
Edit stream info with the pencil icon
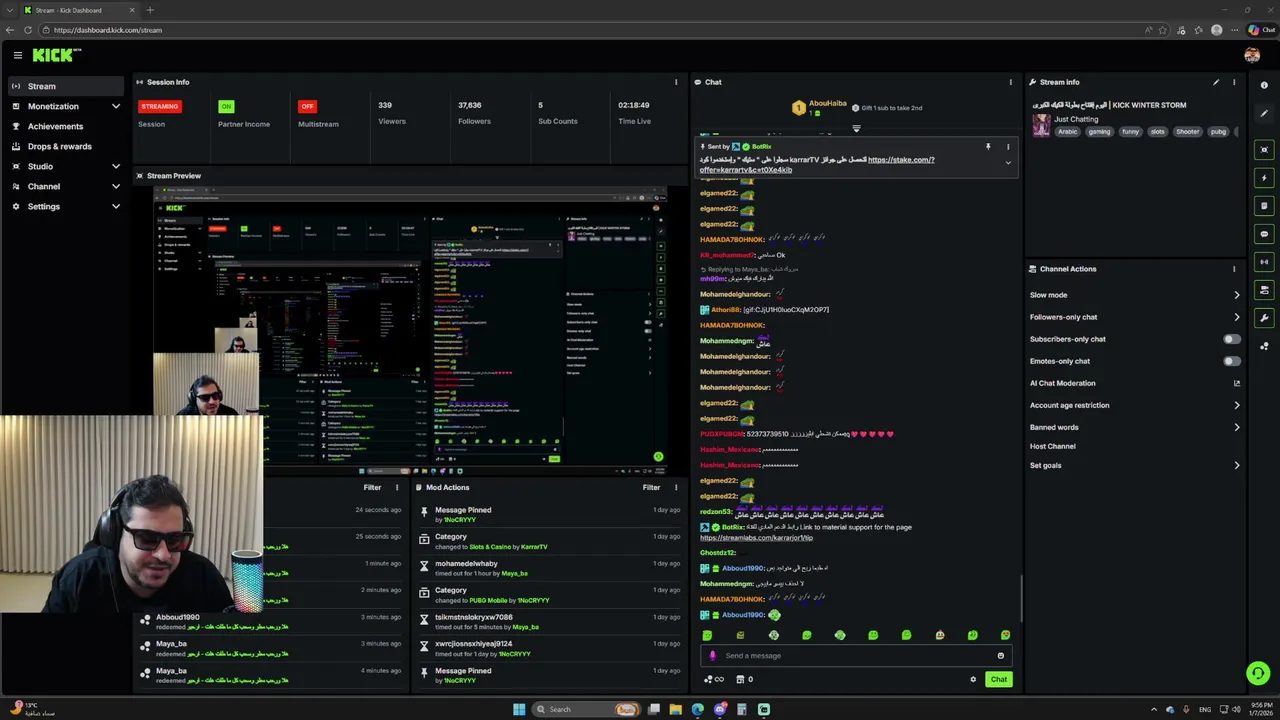[x=1216, y=82]
